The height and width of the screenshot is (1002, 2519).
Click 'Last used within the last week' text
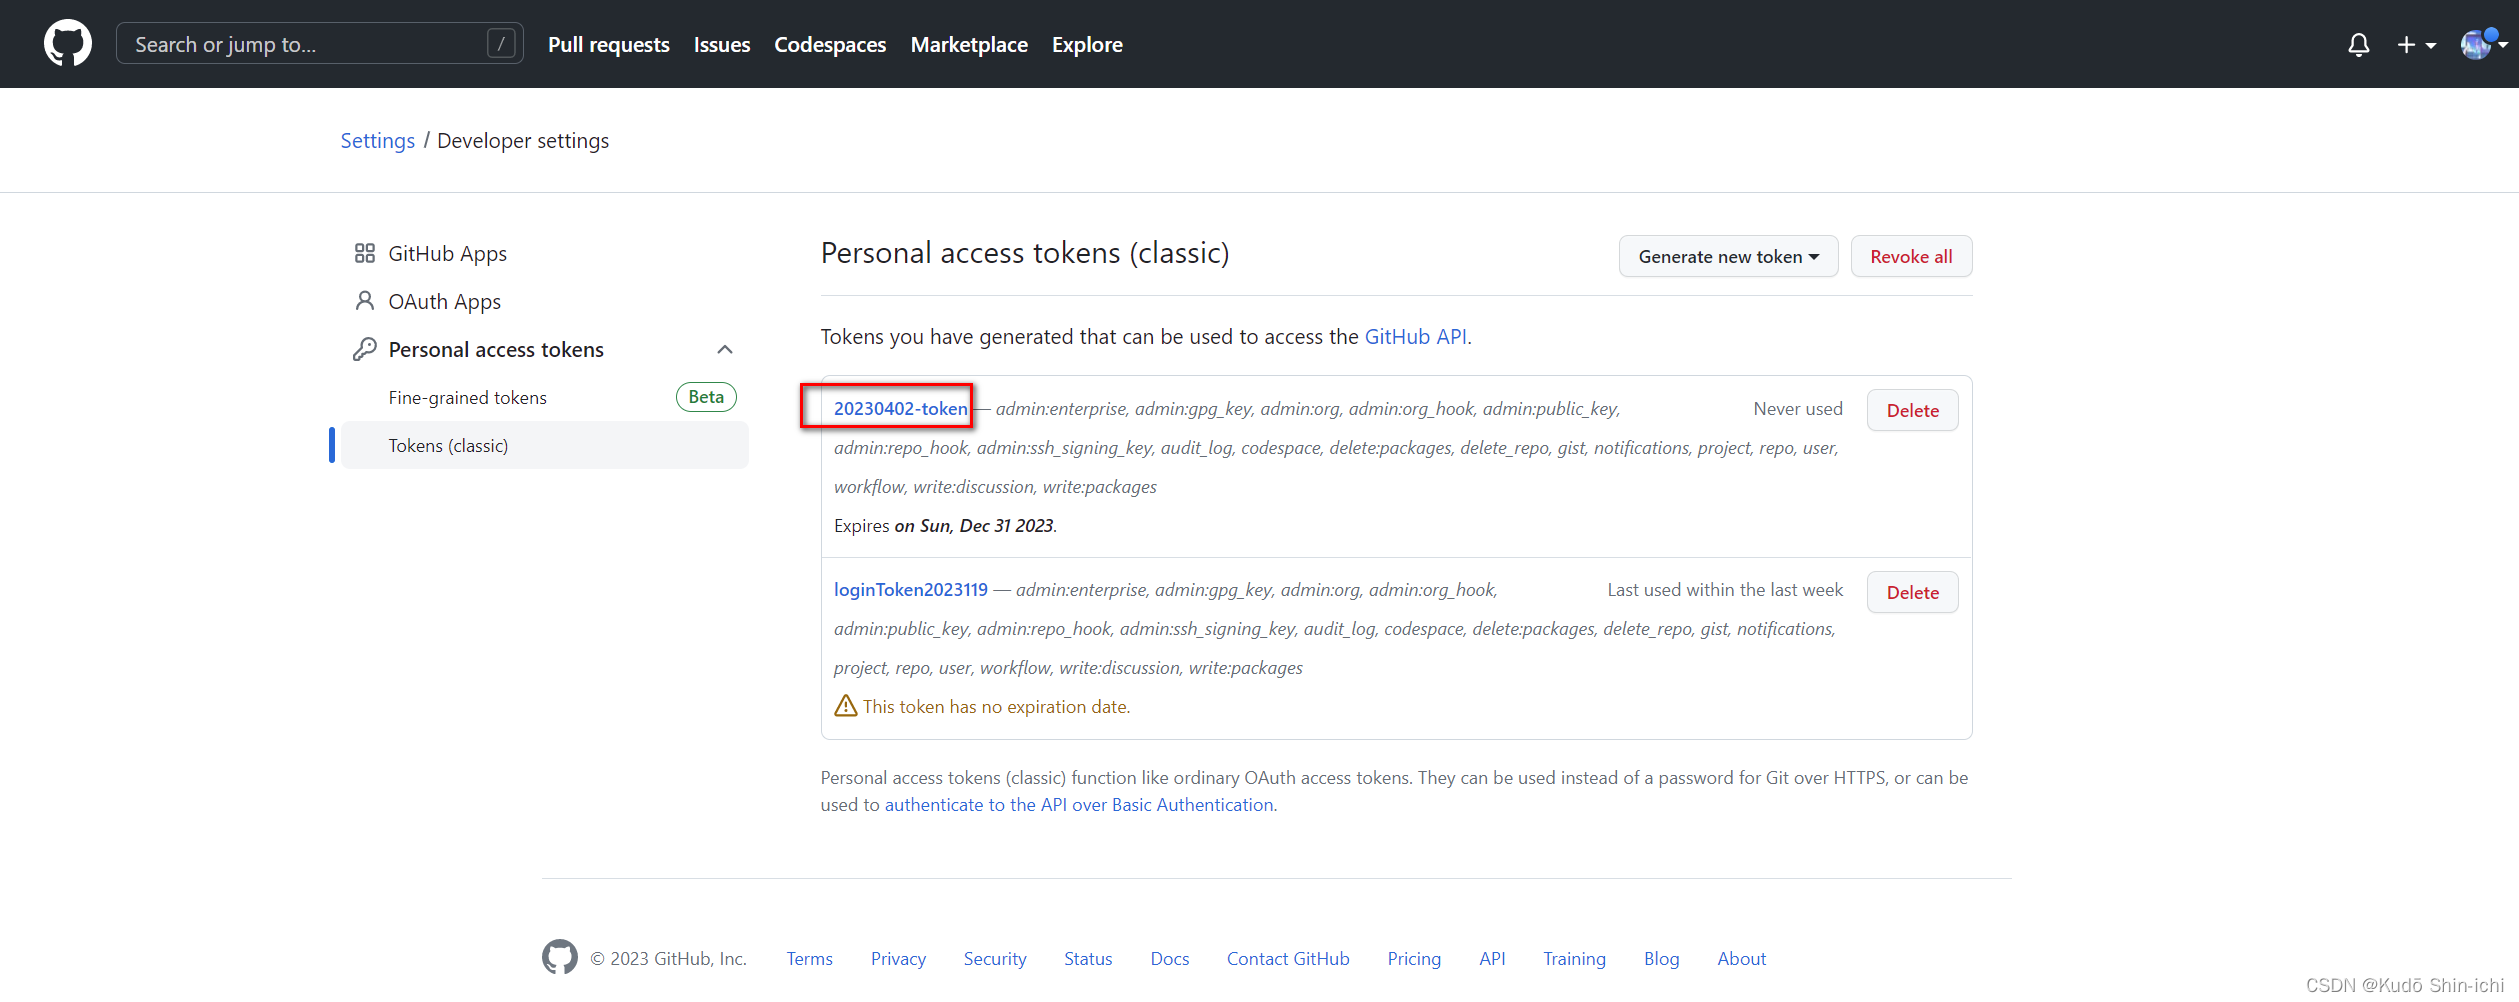[x=1725, y=590]
